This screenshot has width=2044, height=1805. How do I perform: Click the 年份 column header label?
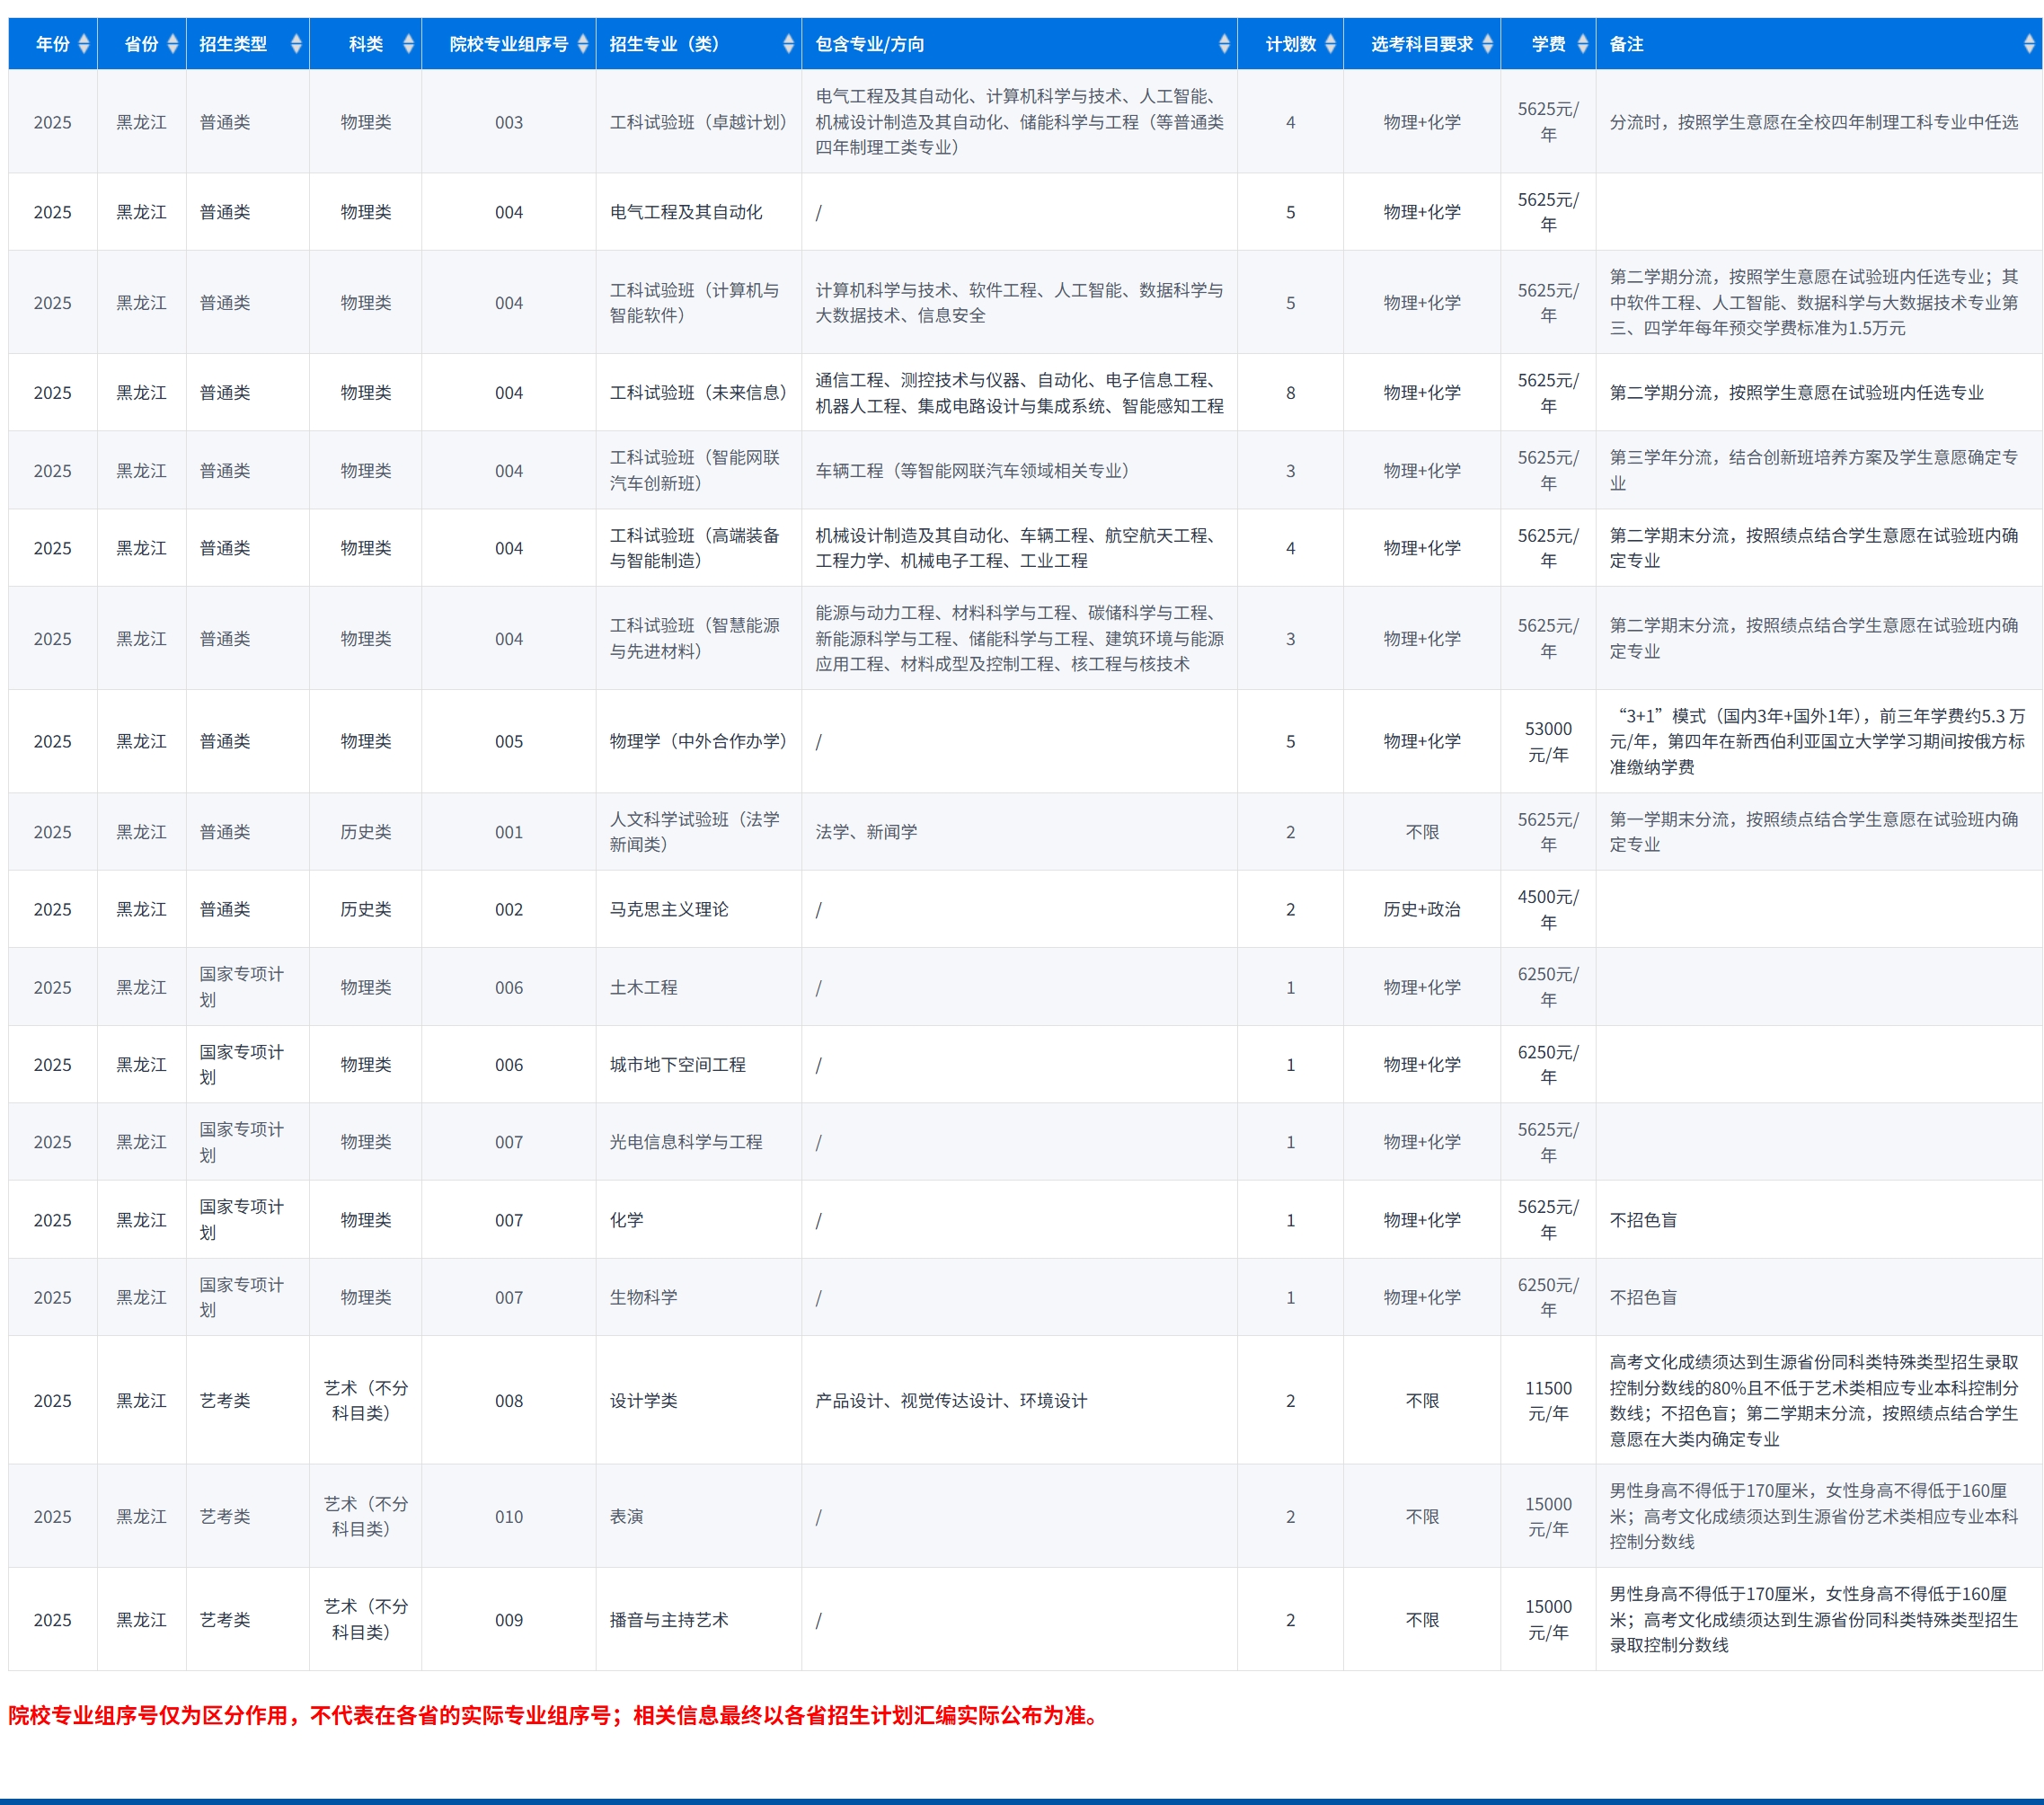tap(53, 44)
